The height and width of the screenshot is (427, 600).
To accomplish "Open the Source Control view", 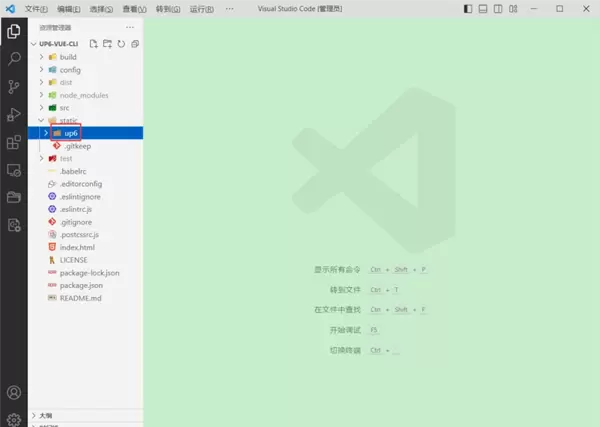I will (14, 87).
